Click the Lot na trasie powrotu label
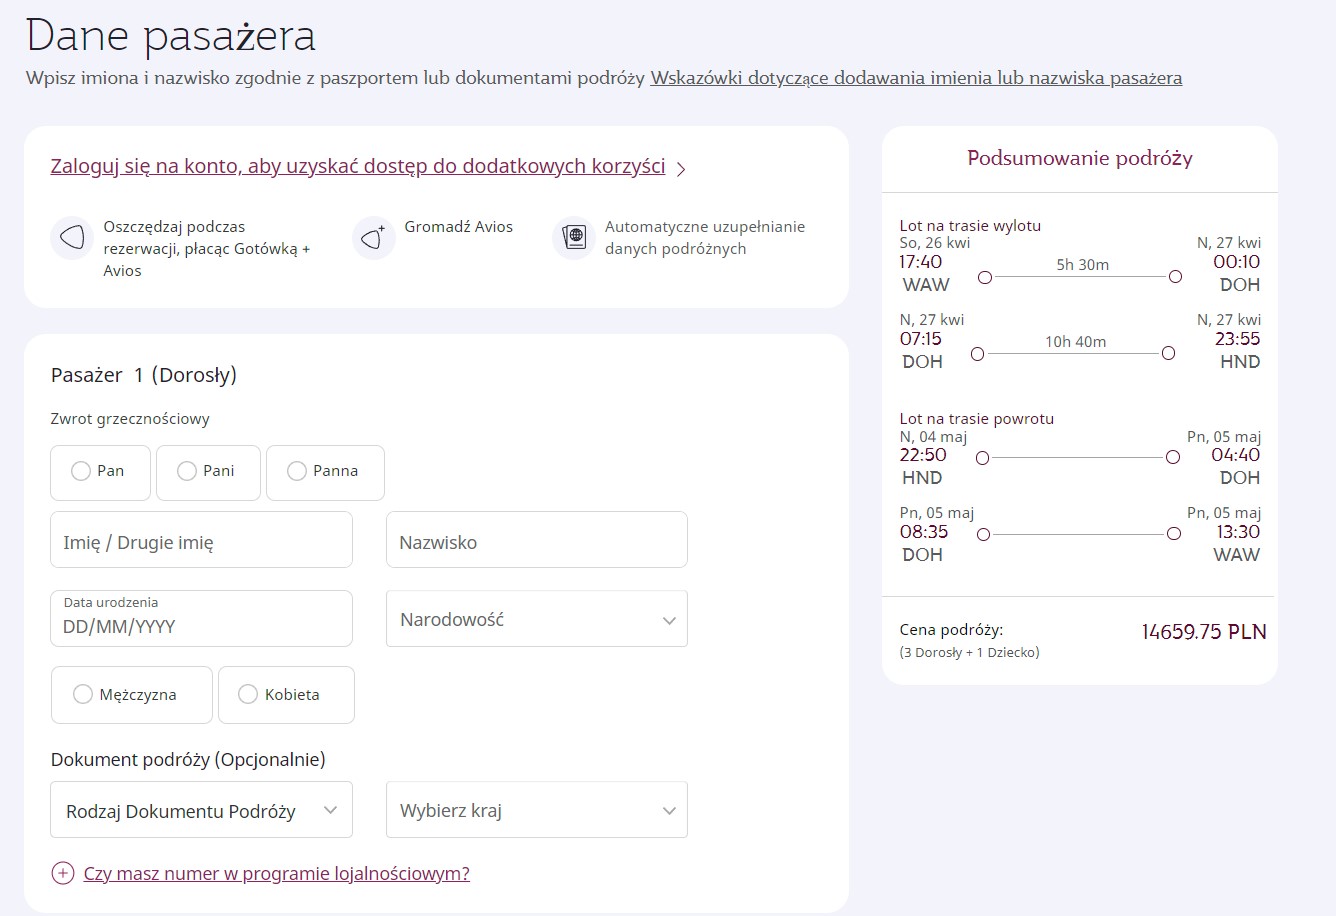 coord(977,419)
